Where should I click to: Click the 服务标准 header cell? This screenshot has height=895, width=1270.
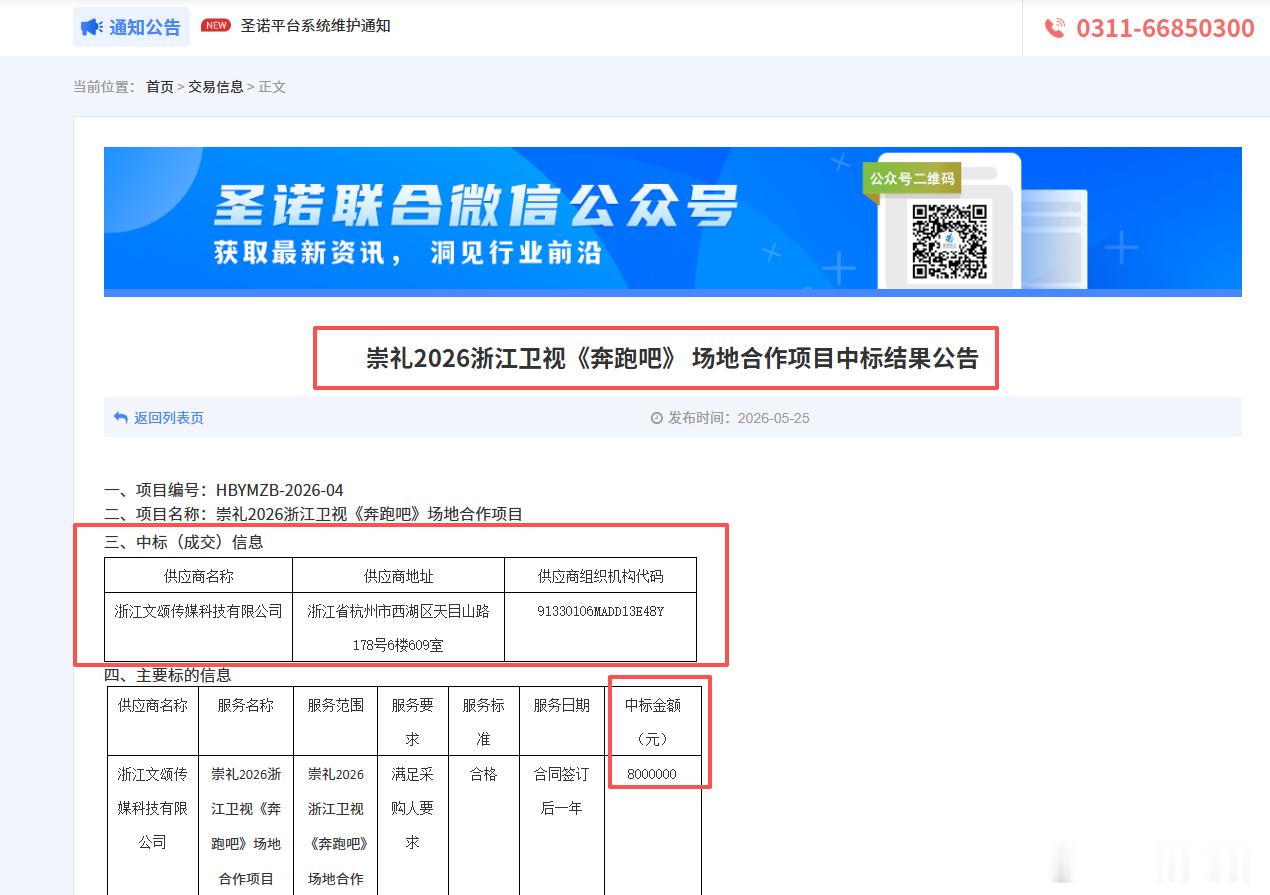click(x=484, y=721)
